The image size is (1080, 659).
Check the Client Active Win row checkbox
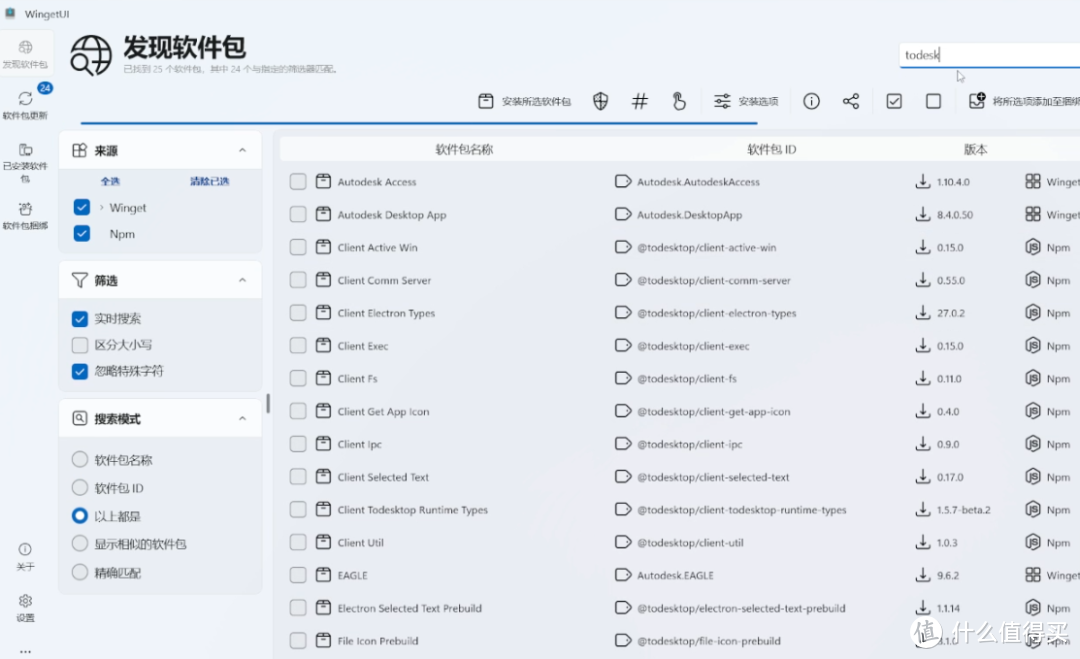coord(298,247)
